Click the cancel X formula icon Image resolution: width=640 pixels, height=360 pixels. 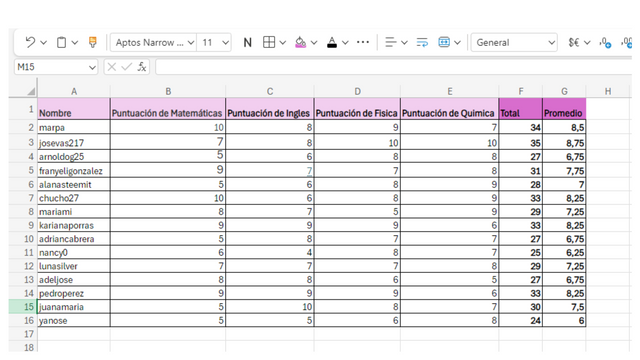111,67
